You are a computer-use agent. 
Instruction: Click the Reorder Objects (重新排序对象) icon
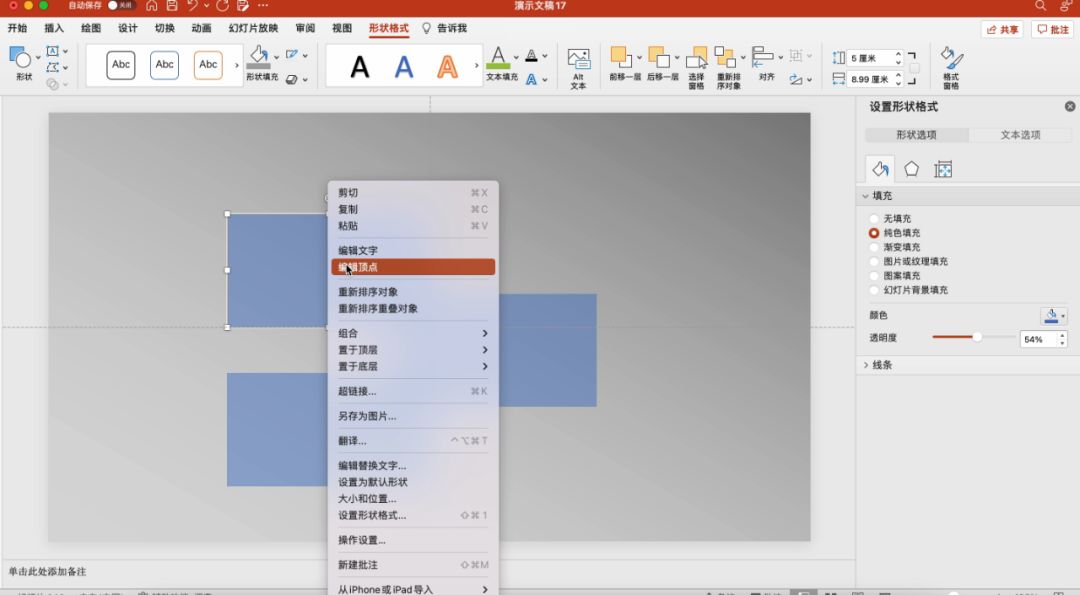pos(726,58)
